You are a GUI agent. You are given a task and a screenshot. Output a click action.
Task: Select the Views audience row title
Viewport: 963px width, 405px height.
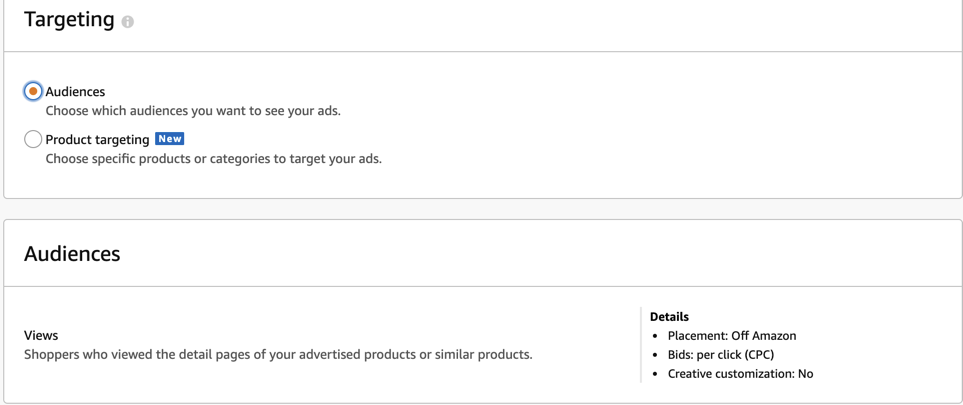41,336
